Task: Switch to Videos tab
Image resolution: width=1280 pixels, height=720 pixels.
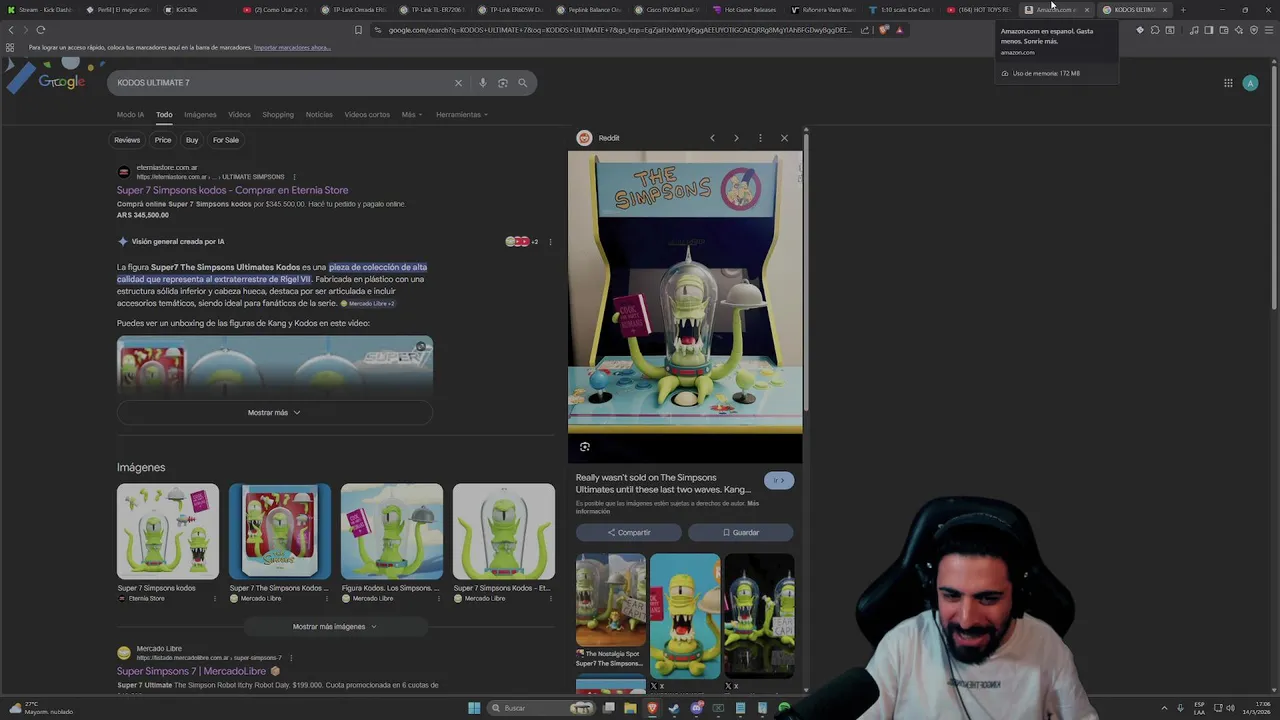Action: (239, 115)
